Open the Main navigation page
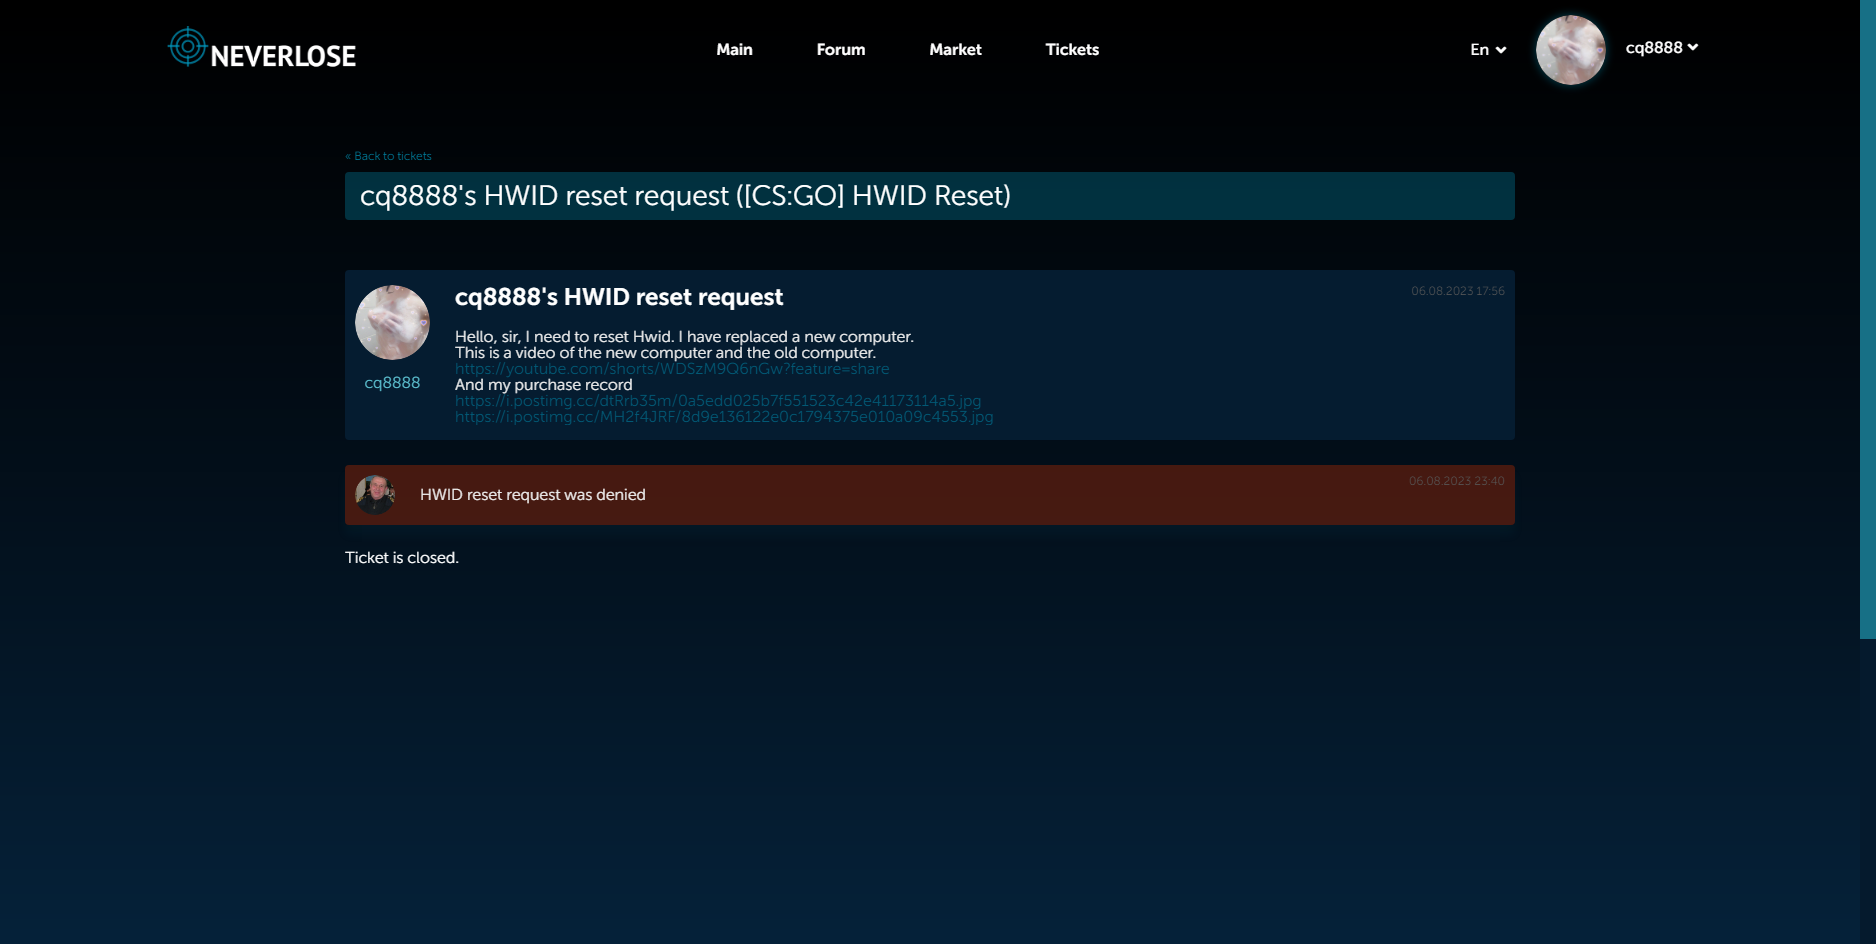The height and width of the screenshot is (944, 1876). (734, 49)
